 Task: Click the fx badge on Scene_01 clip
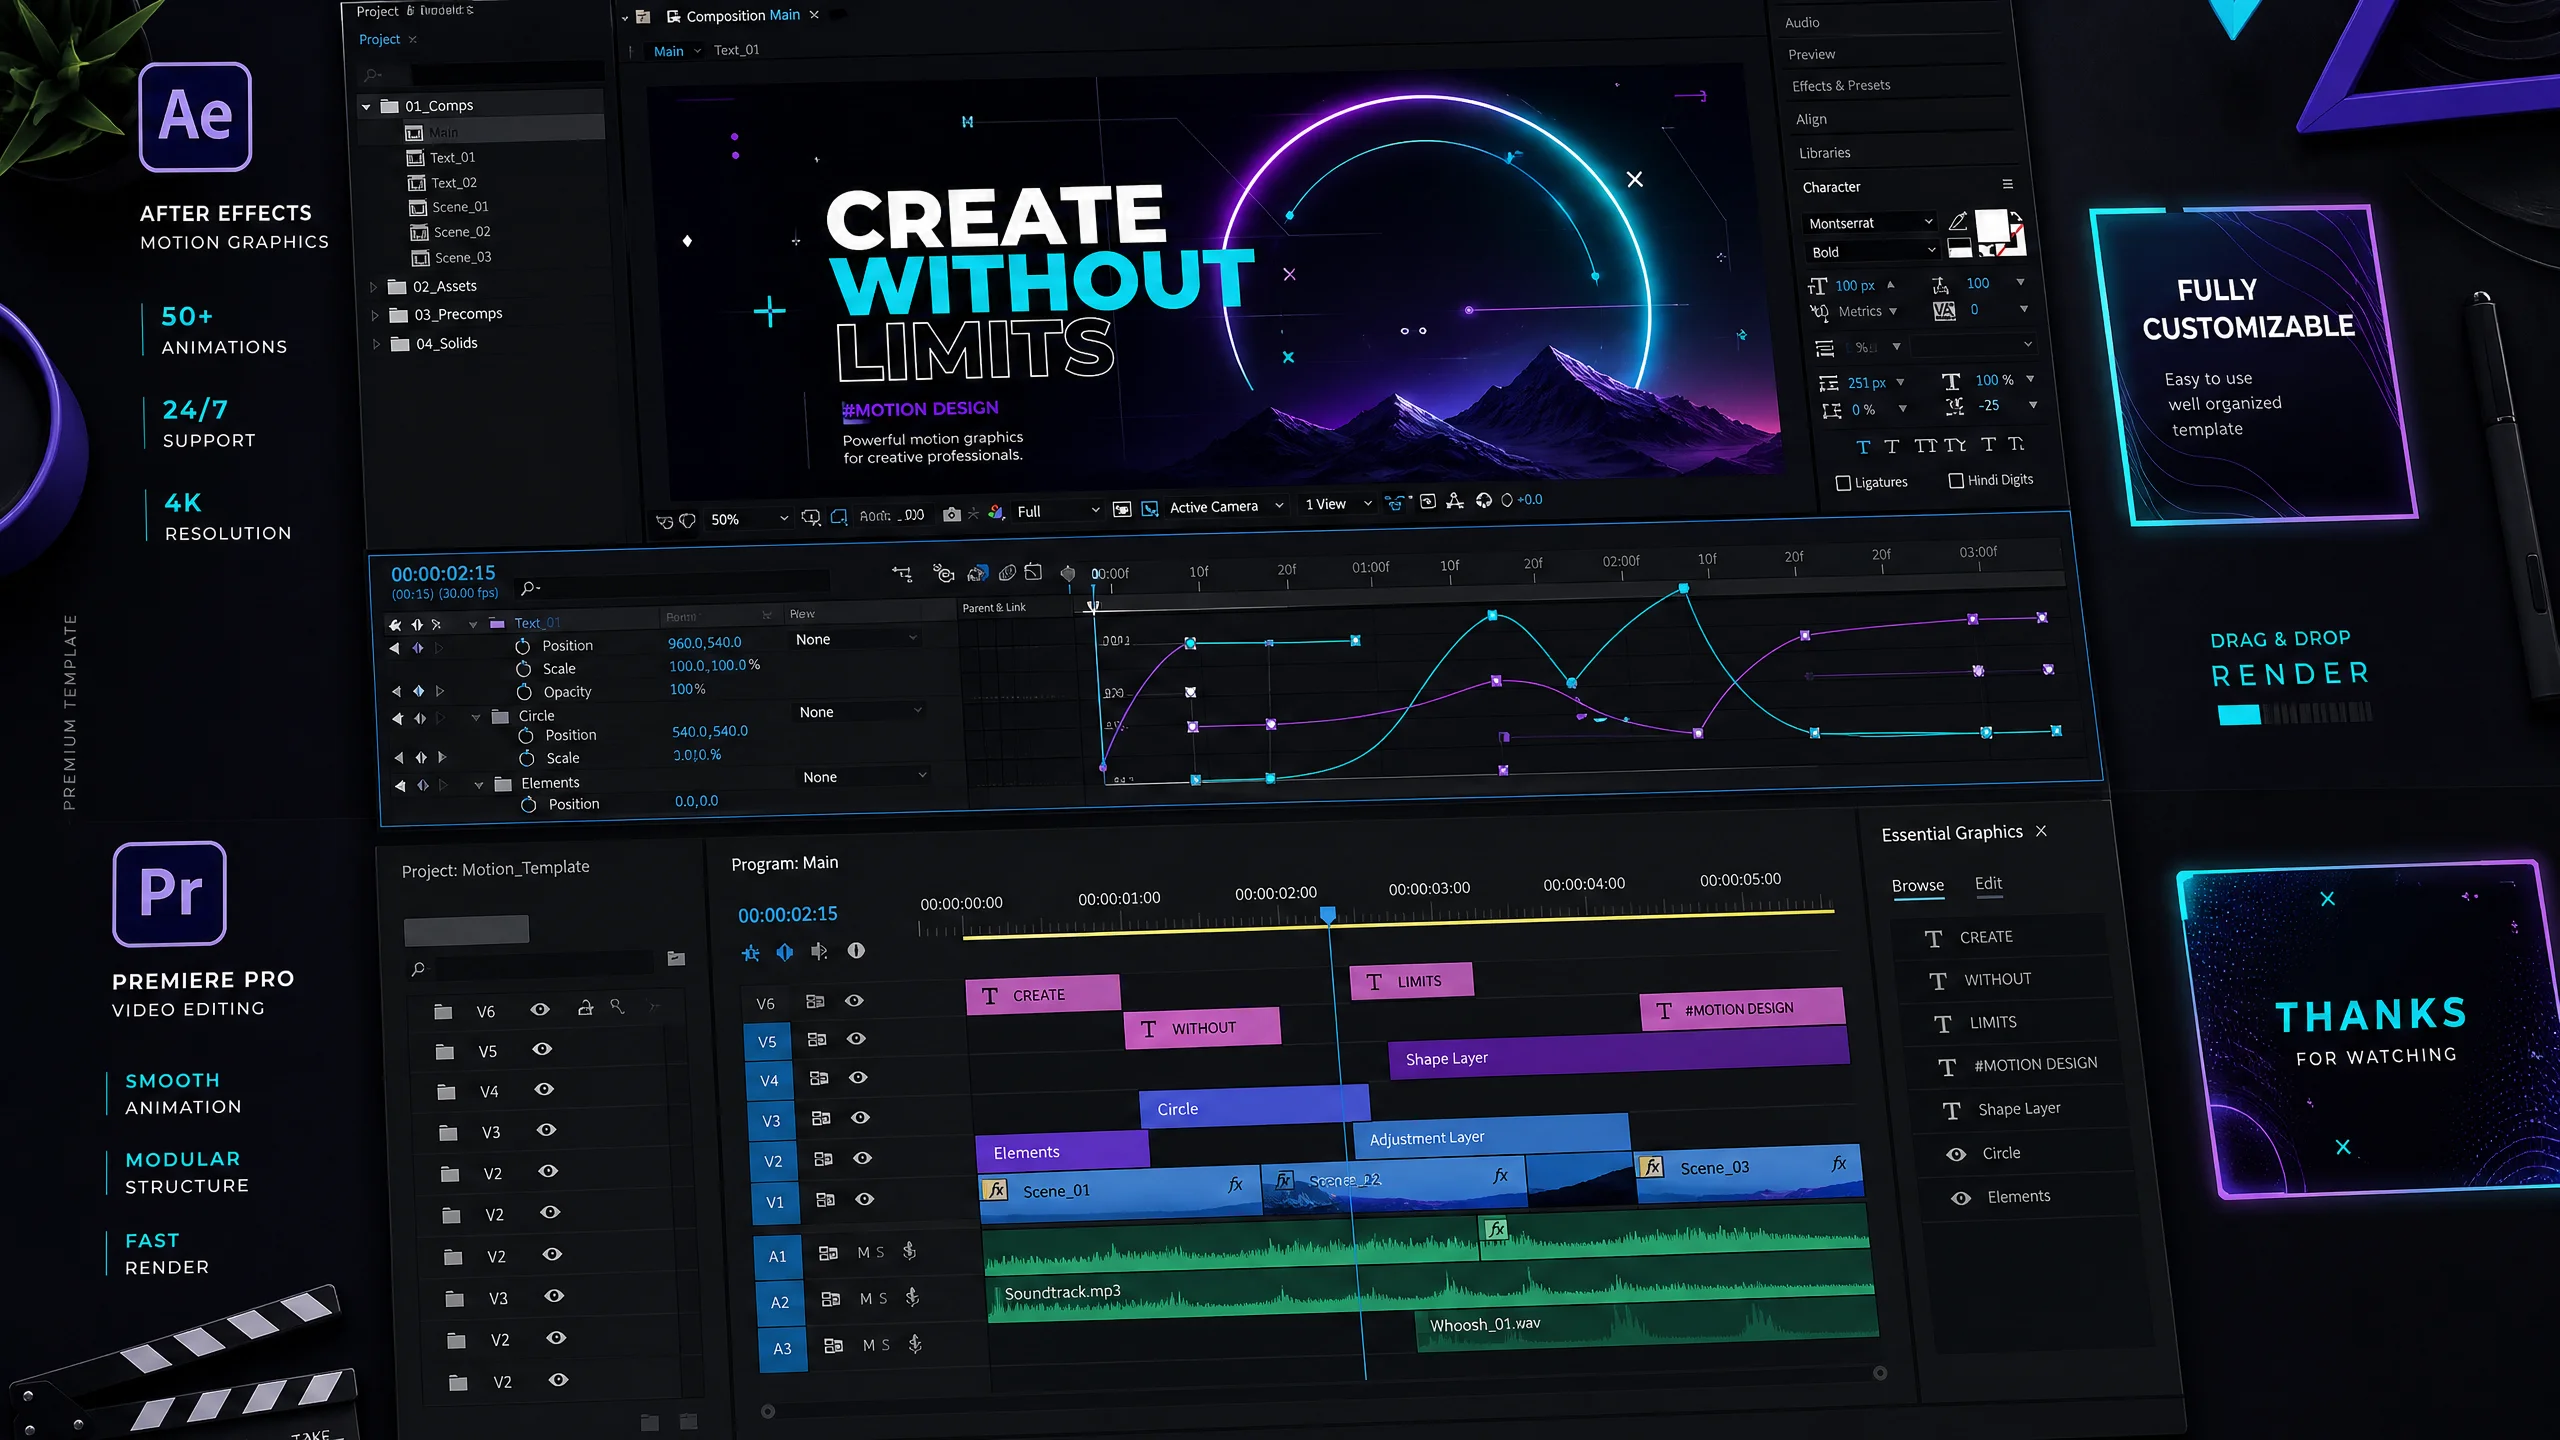996,1190
